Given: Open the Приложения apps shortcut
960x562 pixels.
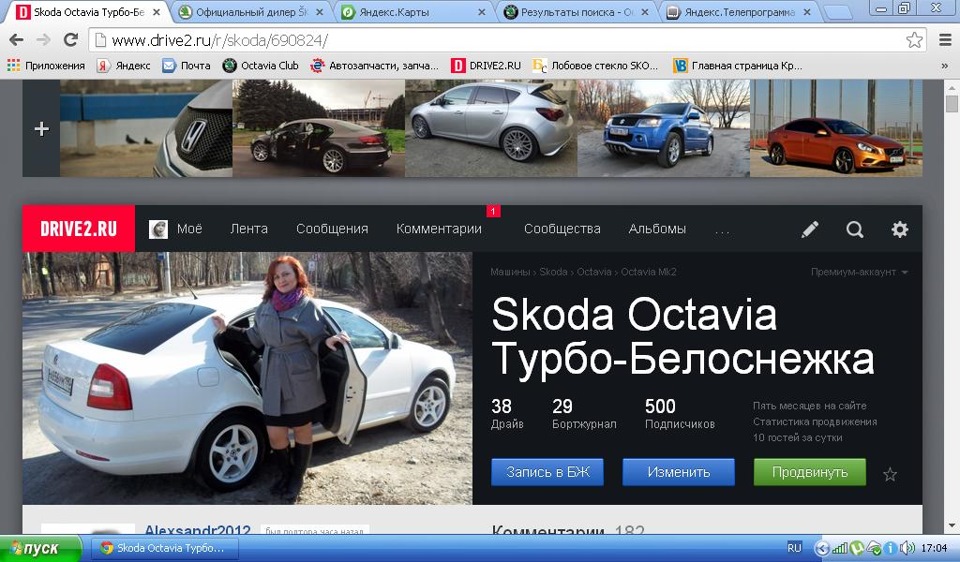Looking at the screenshot, I should [46, 66].
